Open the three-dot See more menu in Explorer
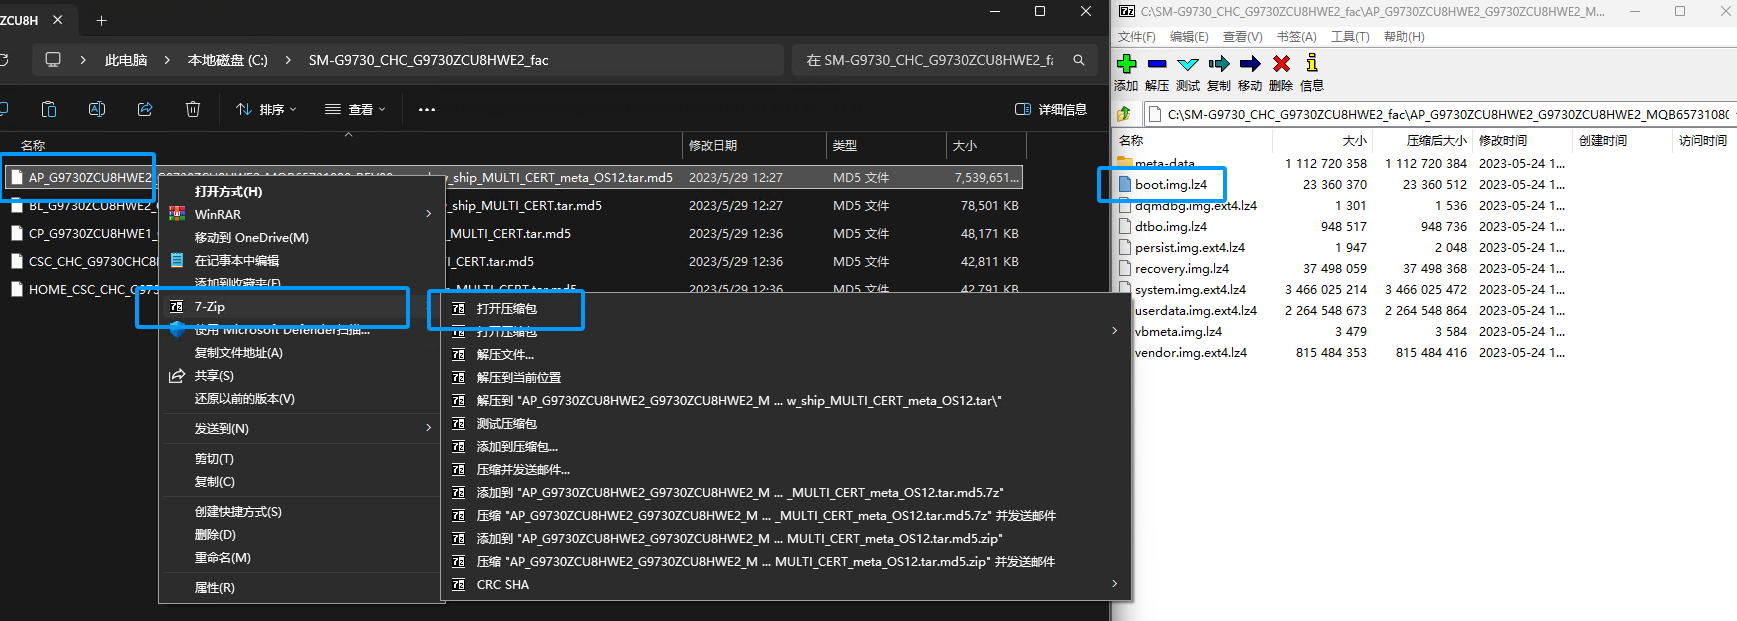Screen dimensions: 1737x621 tap(427, 110)
